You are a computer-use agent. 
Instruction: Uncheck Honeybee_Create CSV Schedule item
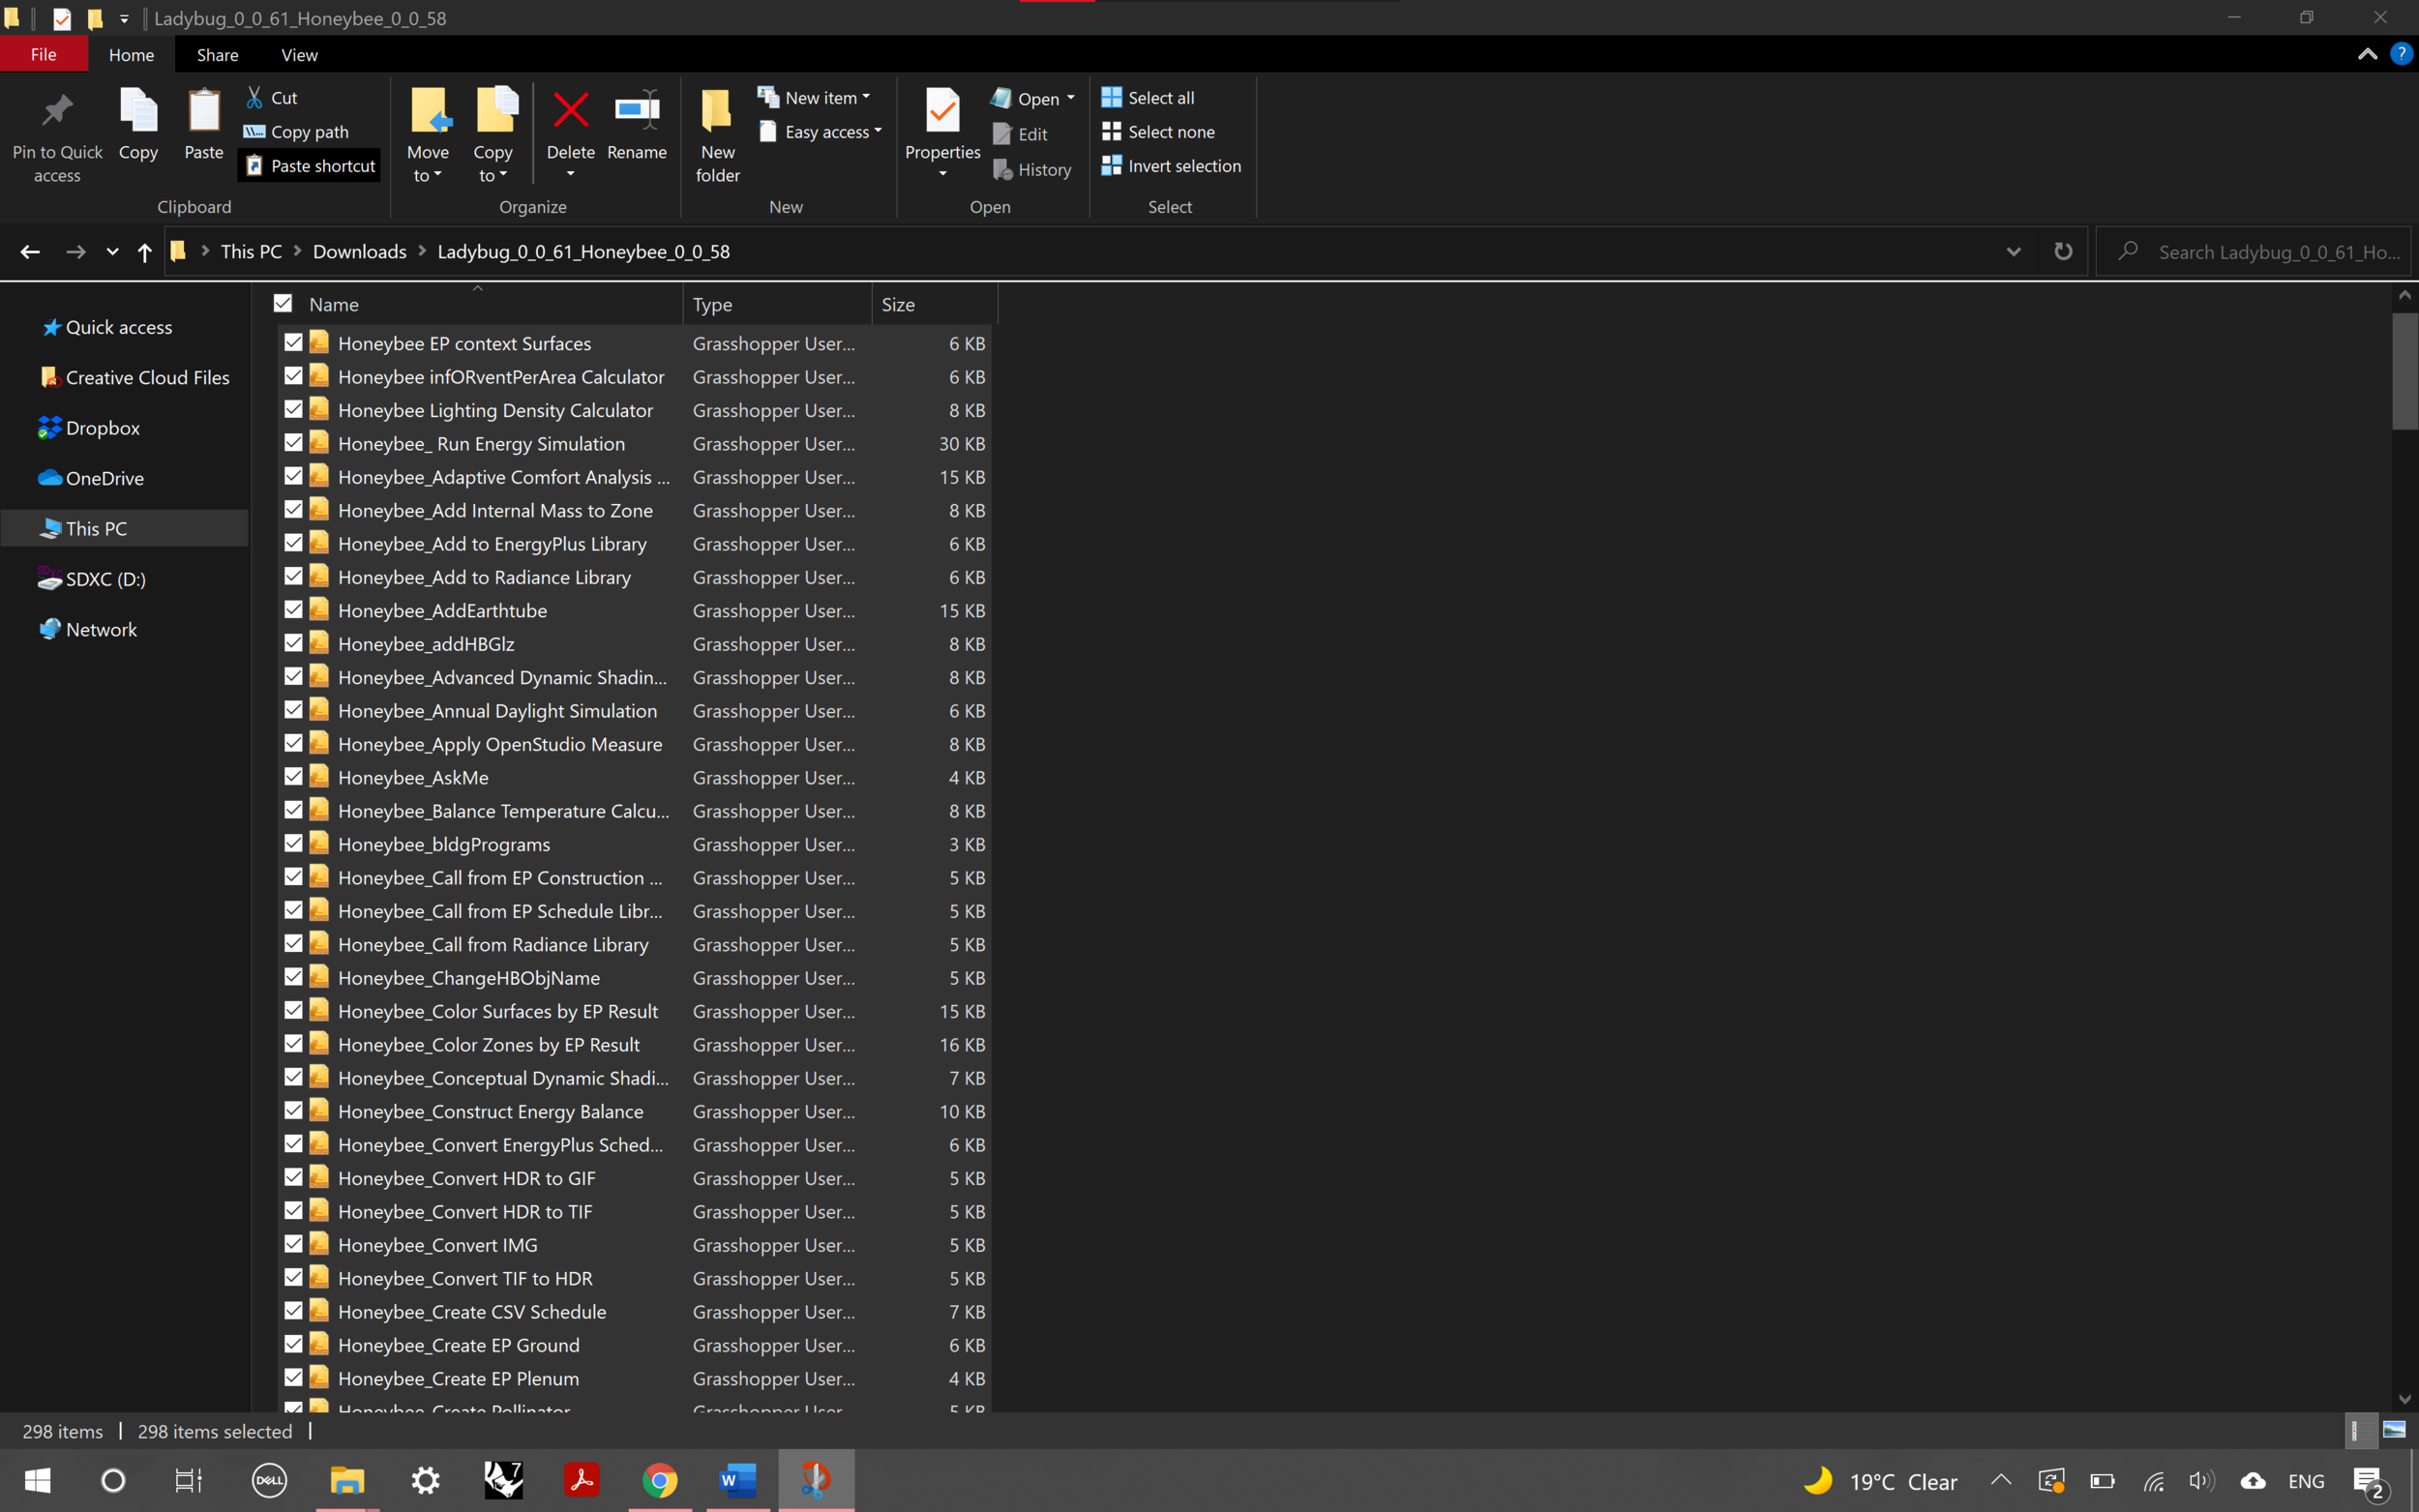click(293, 1311)
